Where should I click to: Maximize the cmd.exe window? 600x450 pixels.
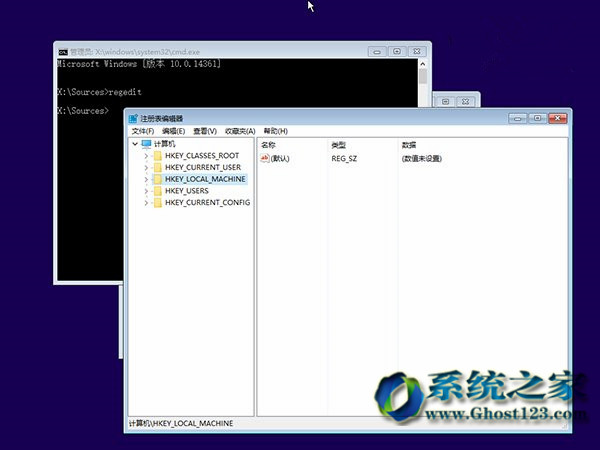click(397, 51)
